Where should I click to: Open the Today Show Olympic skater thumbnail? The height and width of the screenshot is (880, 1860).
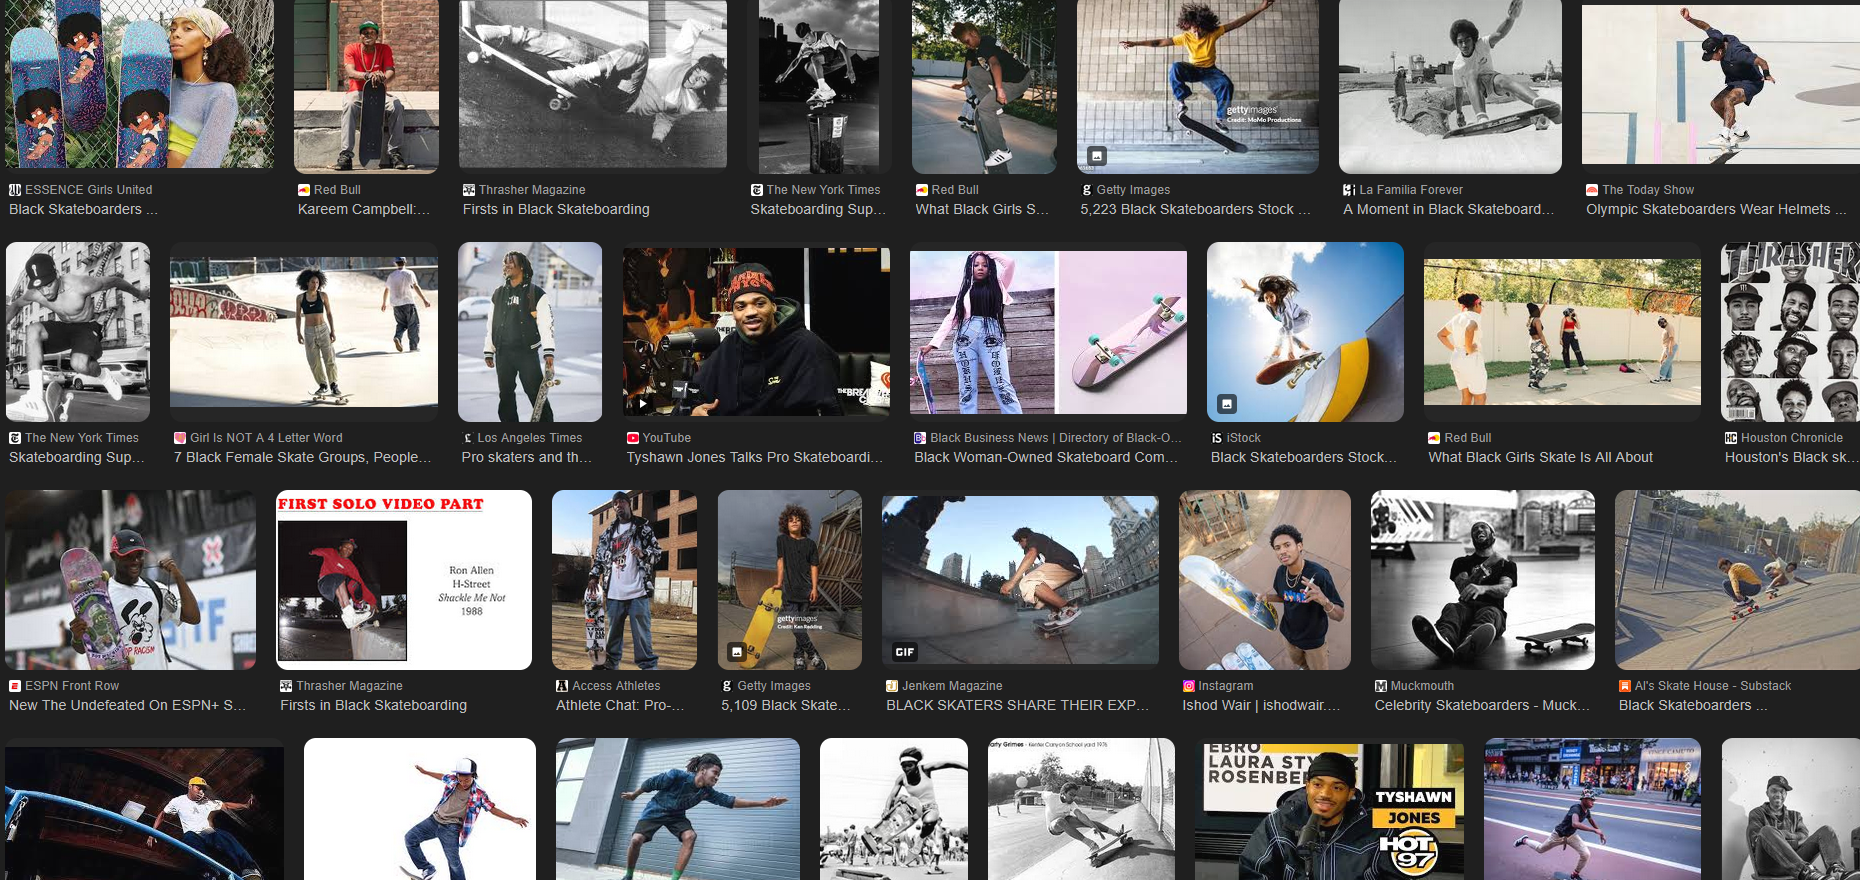click(x=1720, y=82)
